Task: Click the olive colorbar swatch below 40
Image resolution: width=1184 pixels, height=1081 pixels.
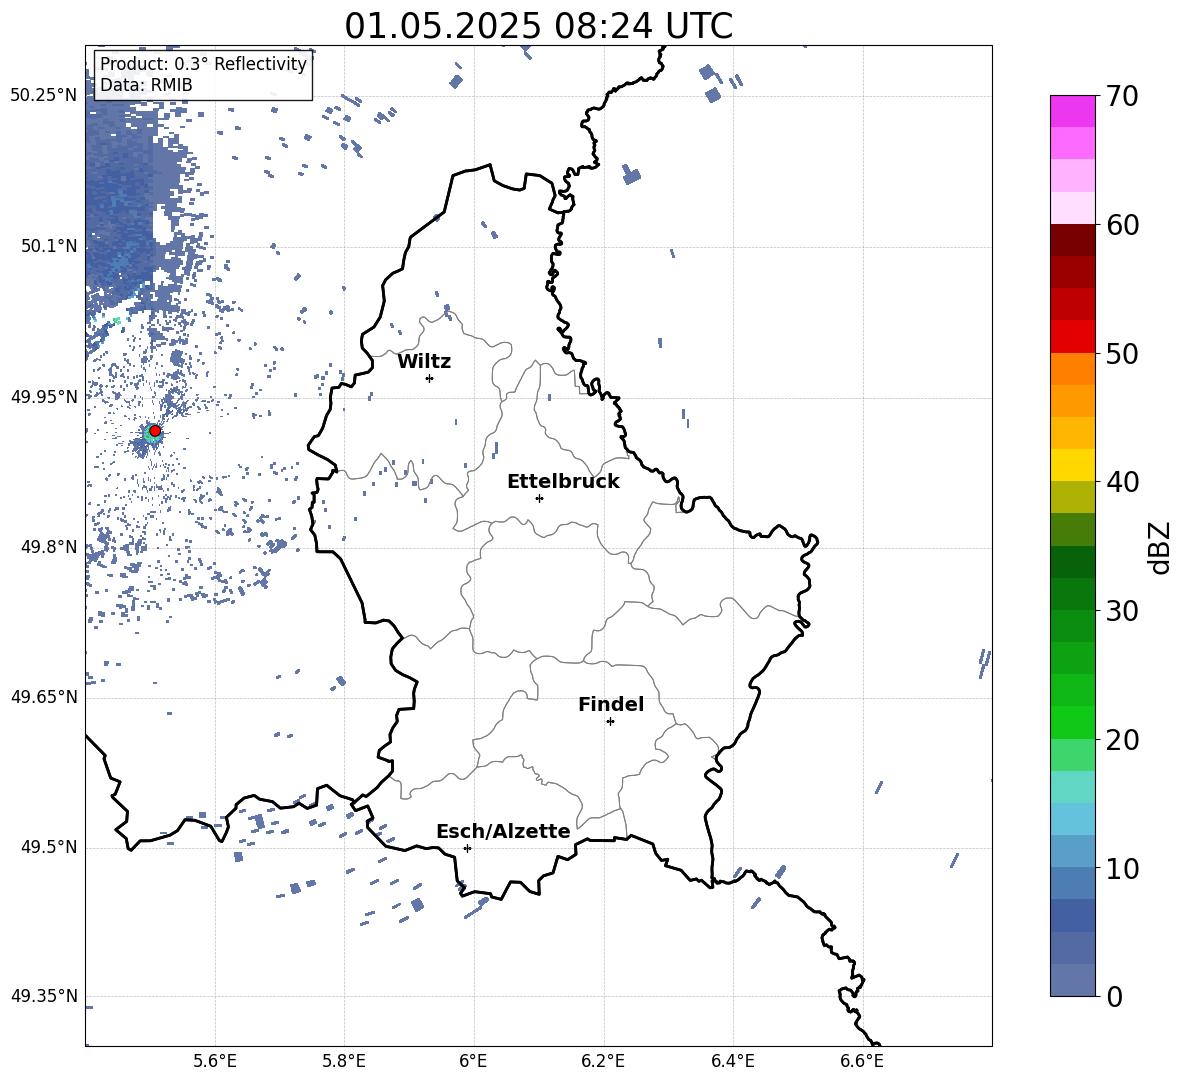Action: point(1073,497)
